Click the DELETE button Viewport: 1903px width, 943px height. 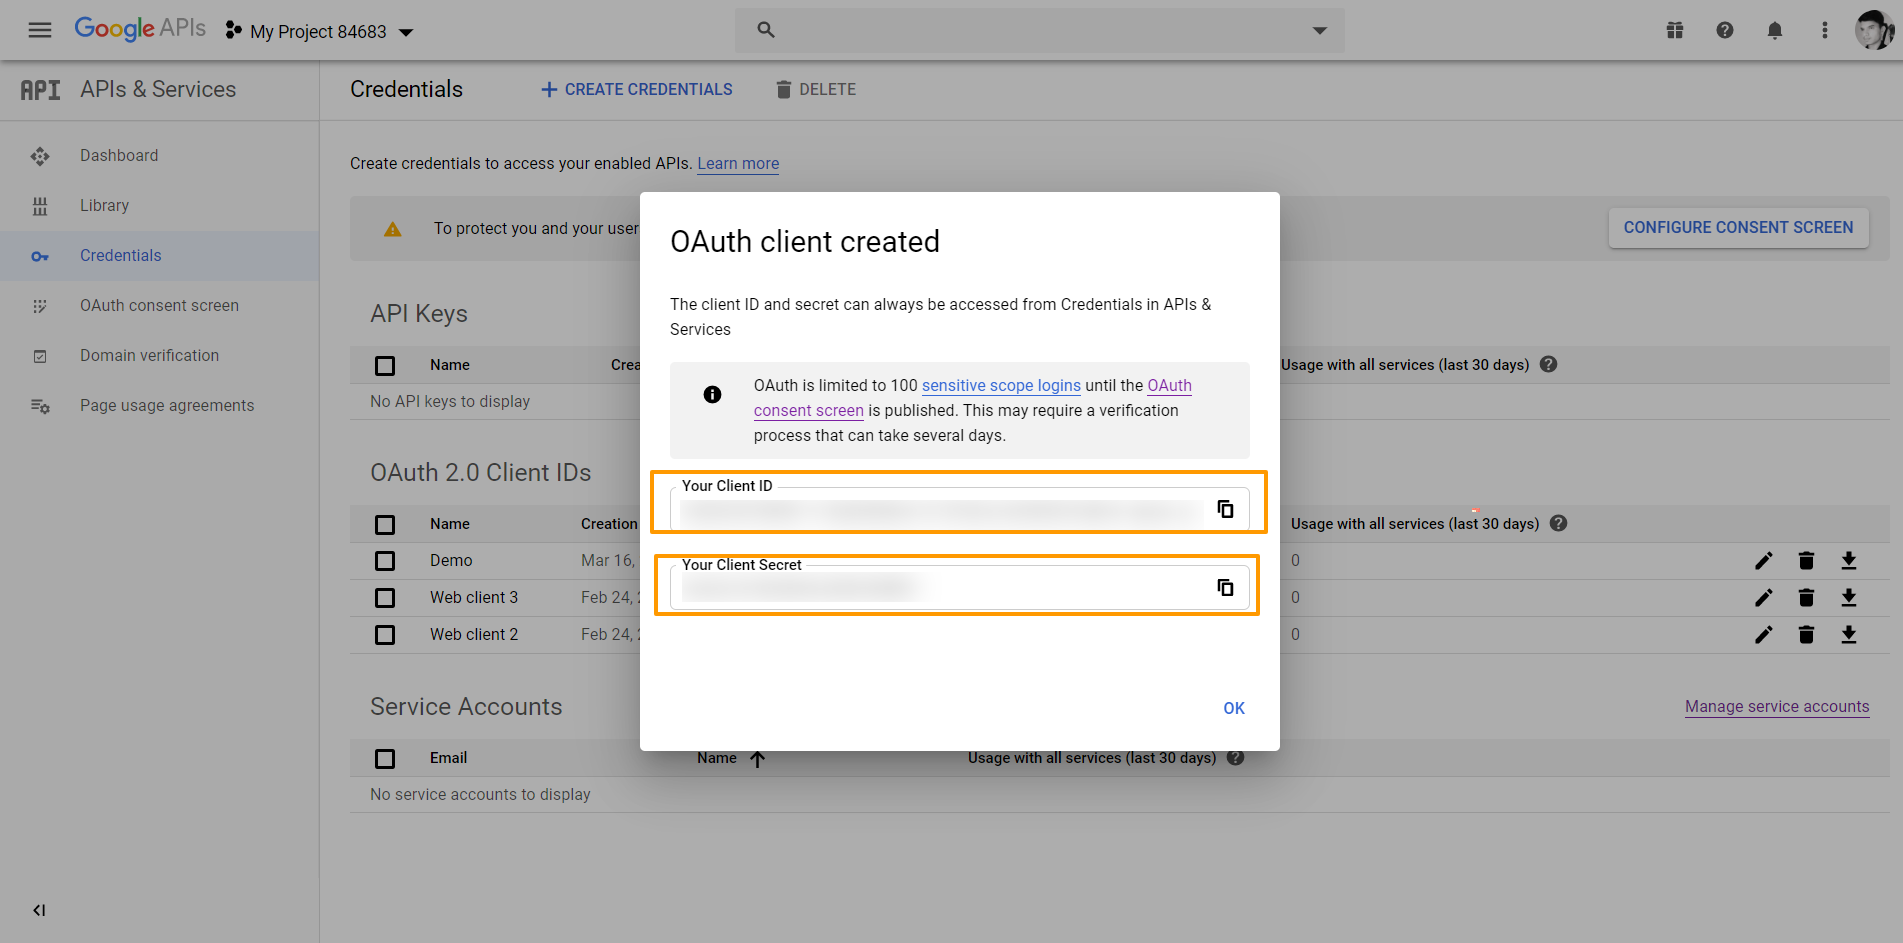(816, 90)
